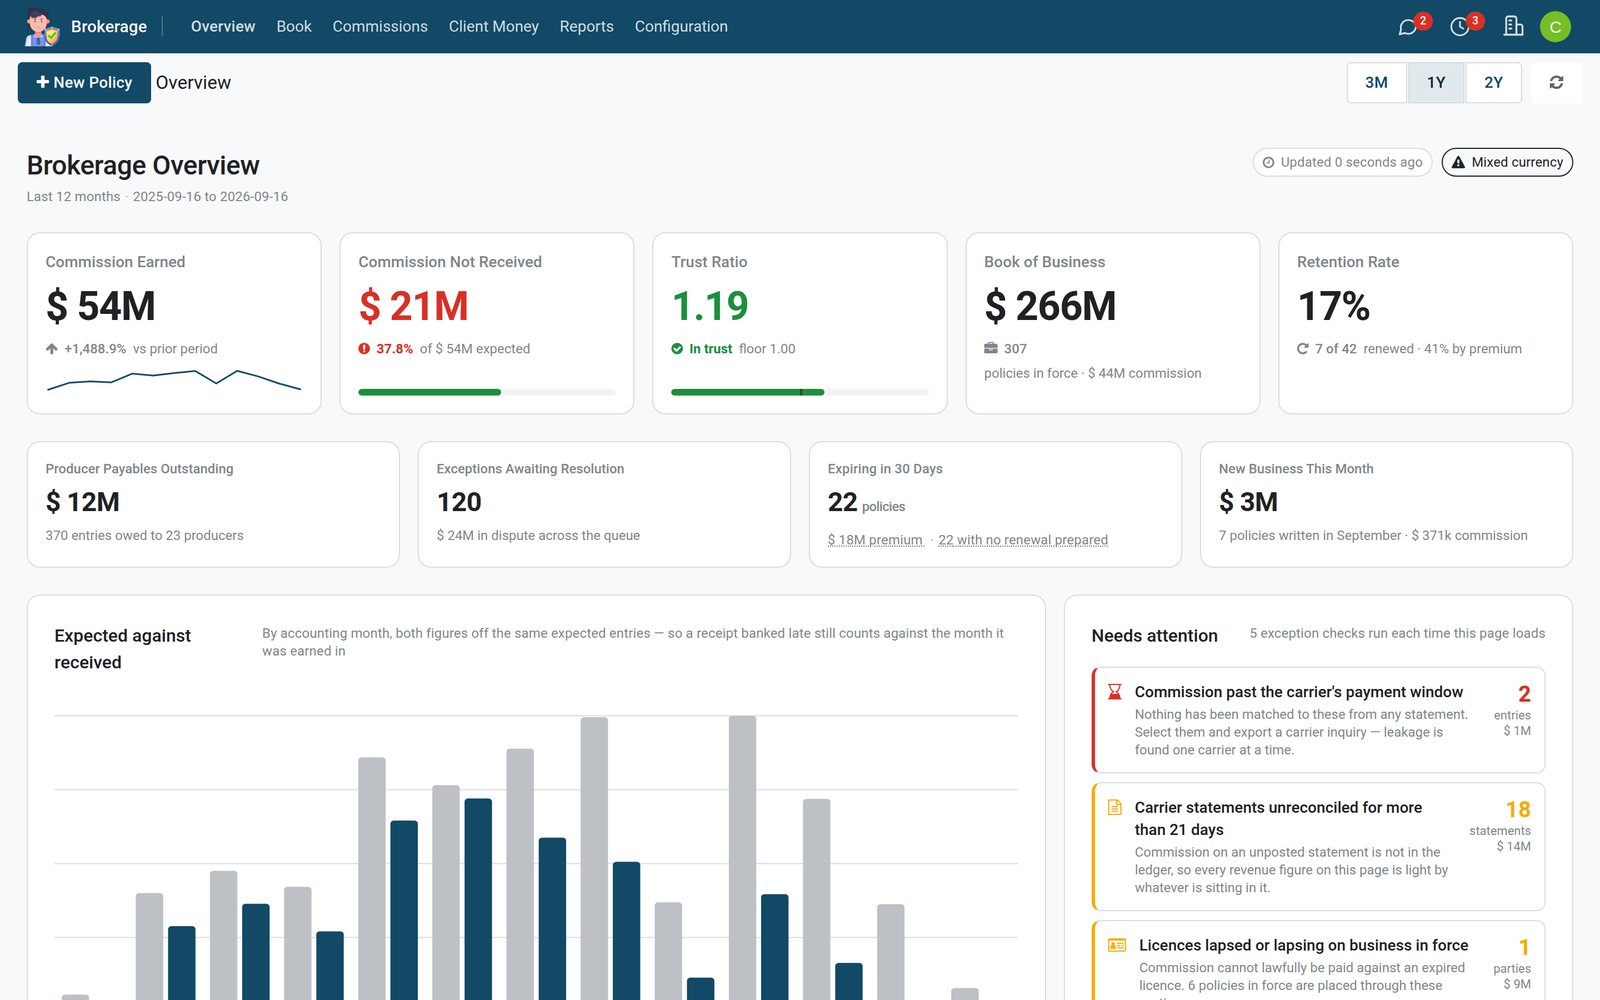Click the briefcase icon beside 307

coord(991,348)
